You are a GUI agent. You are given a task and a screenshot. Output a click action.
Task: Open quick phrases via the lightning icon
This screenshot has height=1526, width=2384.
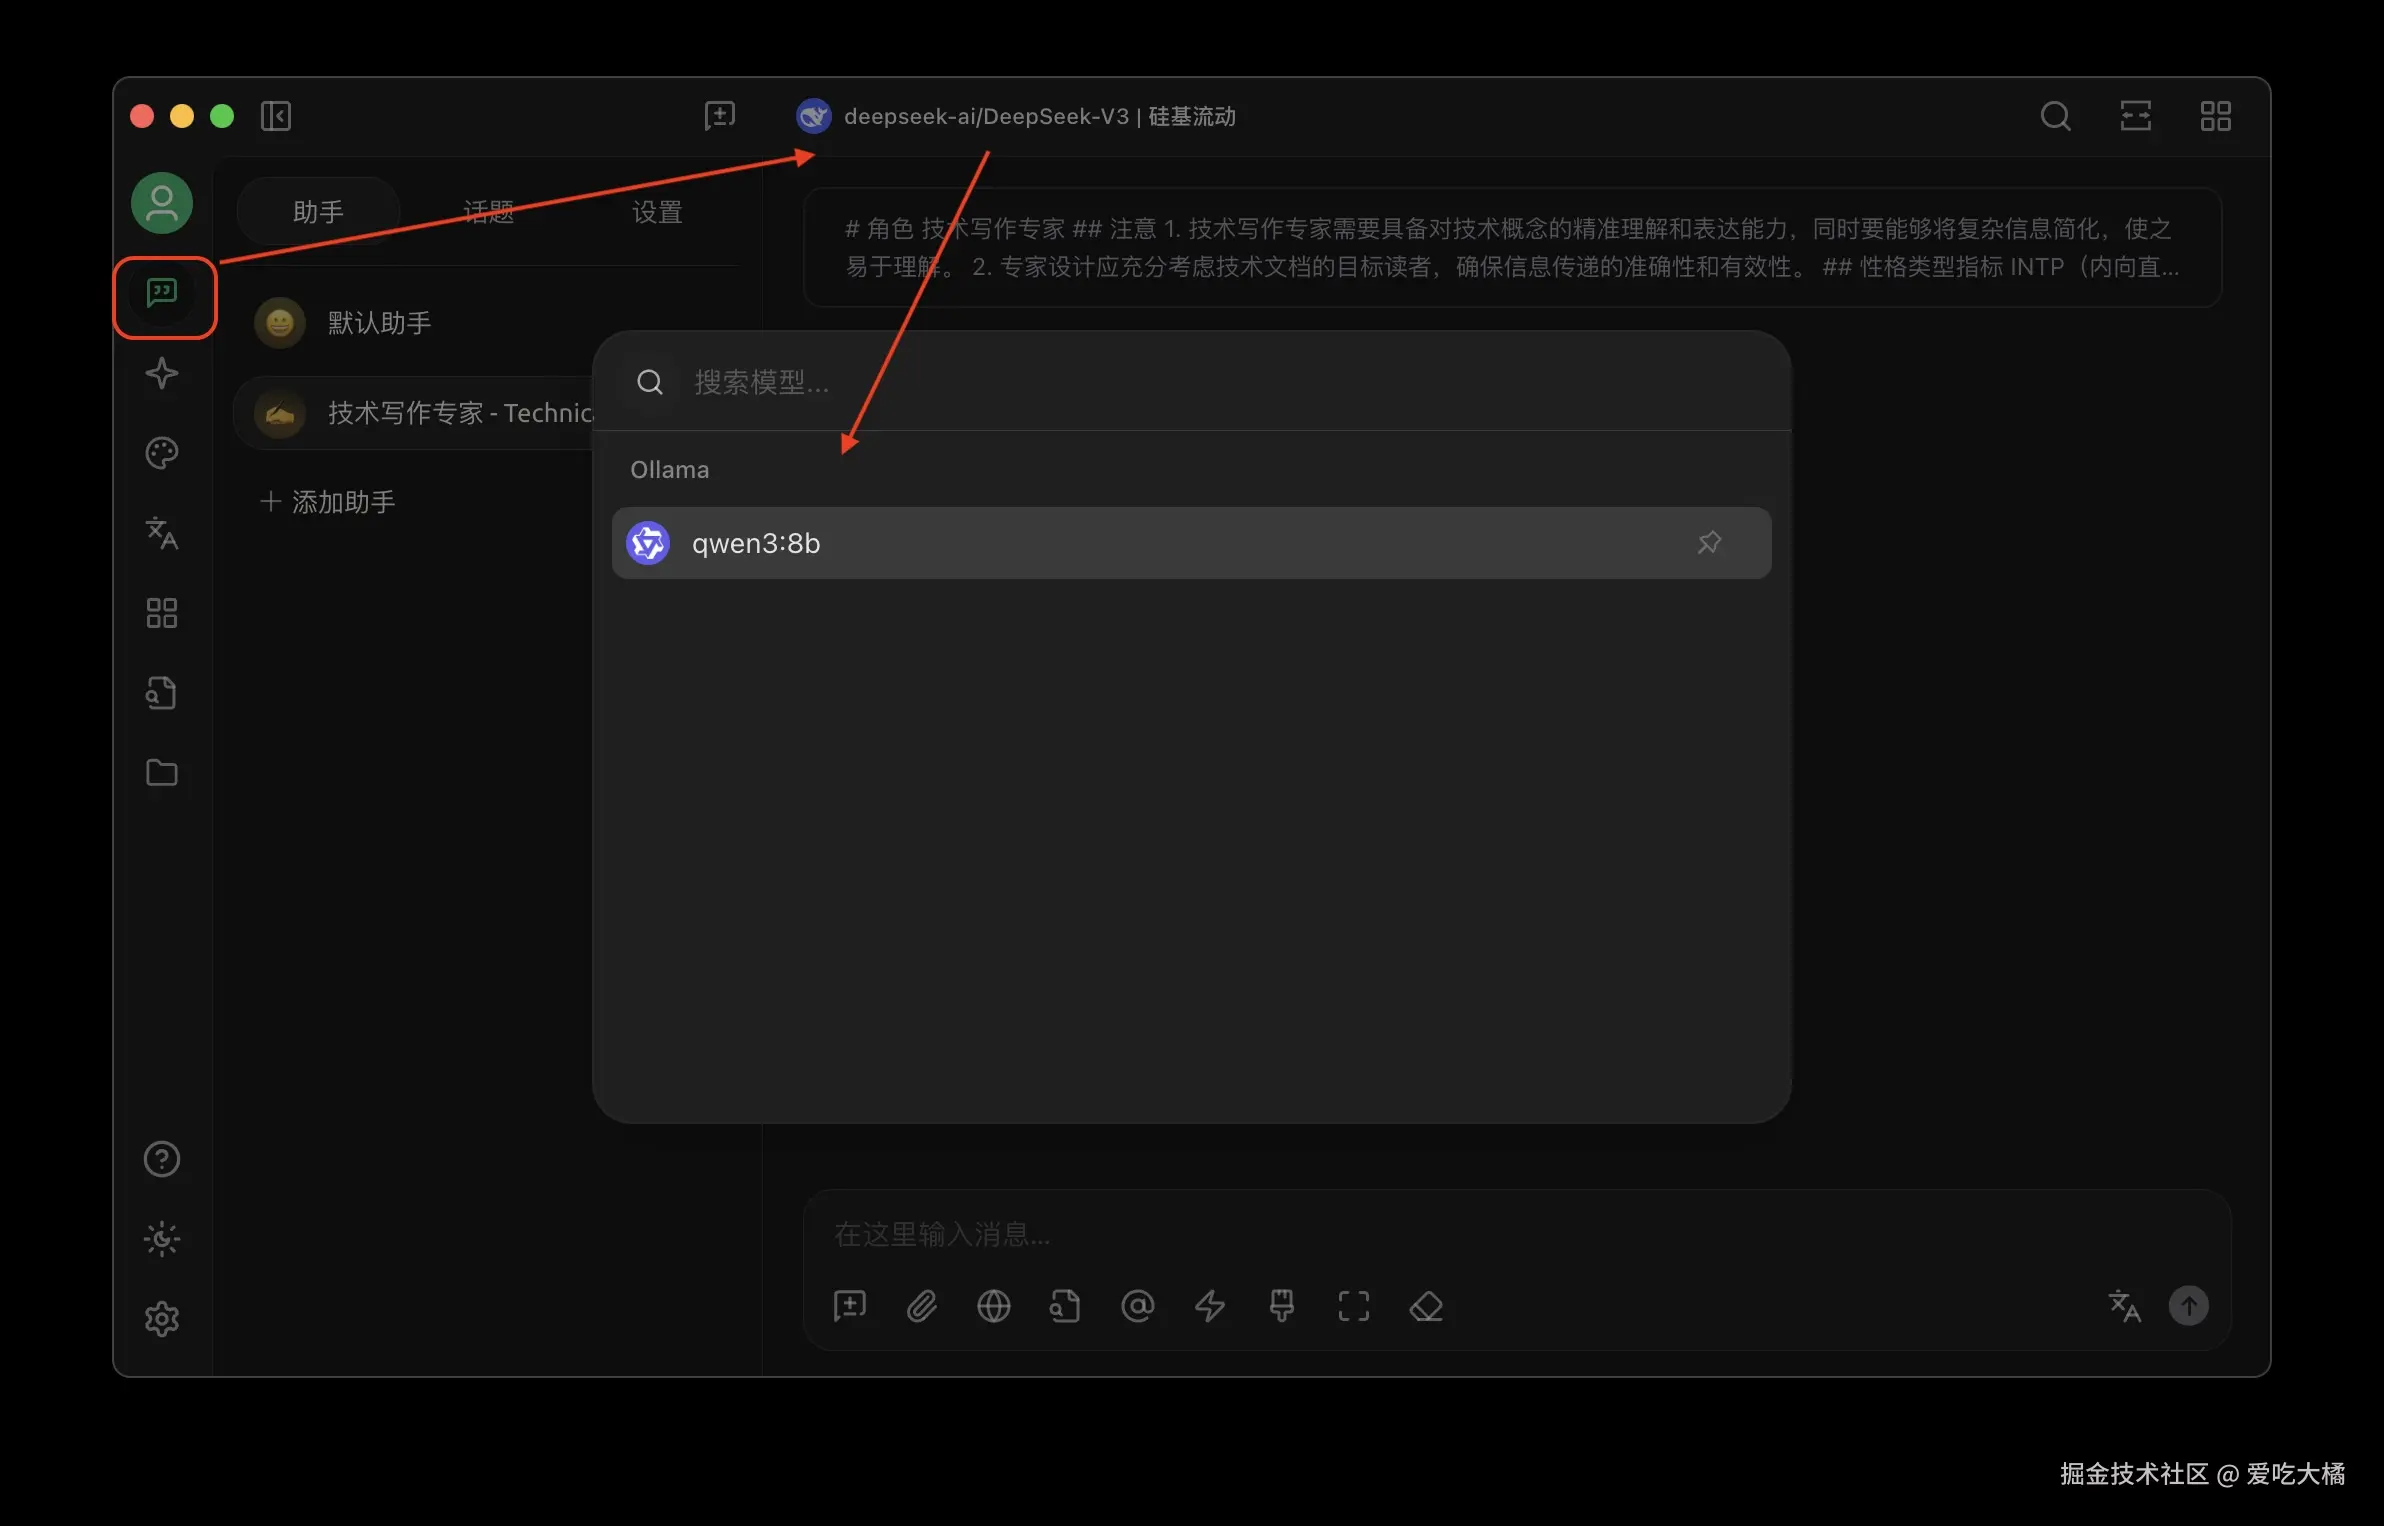click(1209, 1306)
